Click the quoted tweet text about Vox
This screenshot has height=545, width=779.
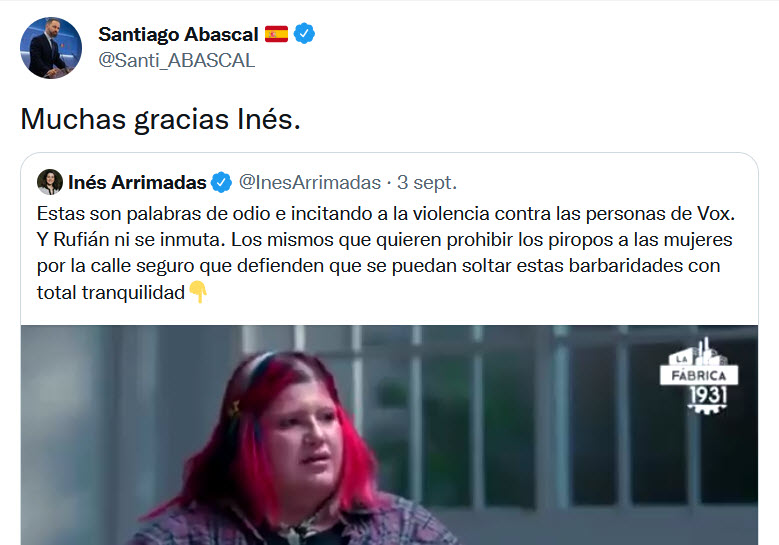click(386, 253)
